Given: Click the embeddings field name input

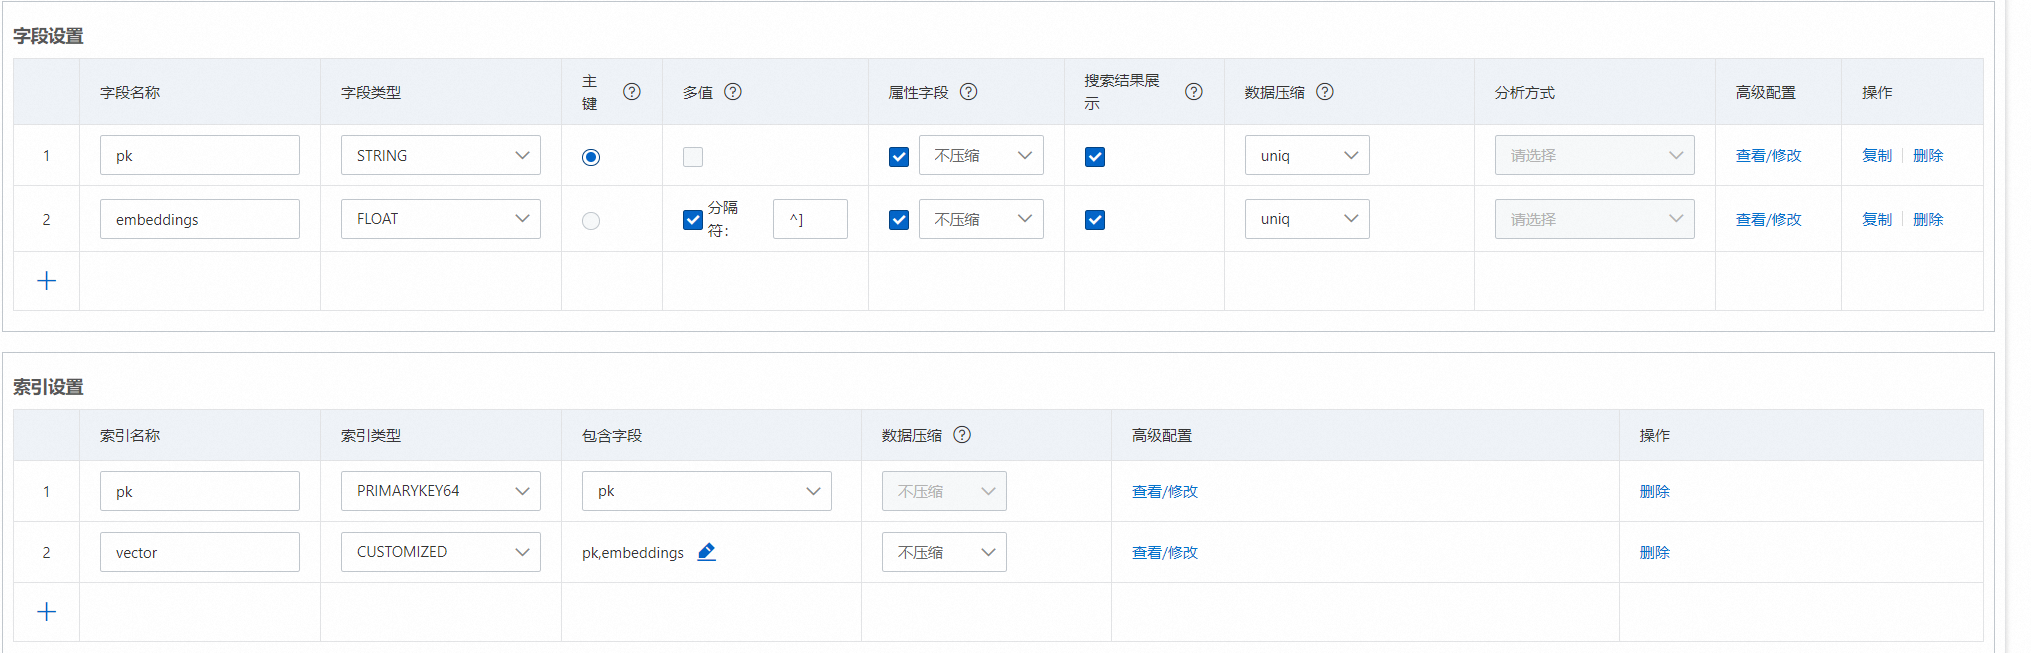Looking at the screenshot, I should click(x=199, y=220).
